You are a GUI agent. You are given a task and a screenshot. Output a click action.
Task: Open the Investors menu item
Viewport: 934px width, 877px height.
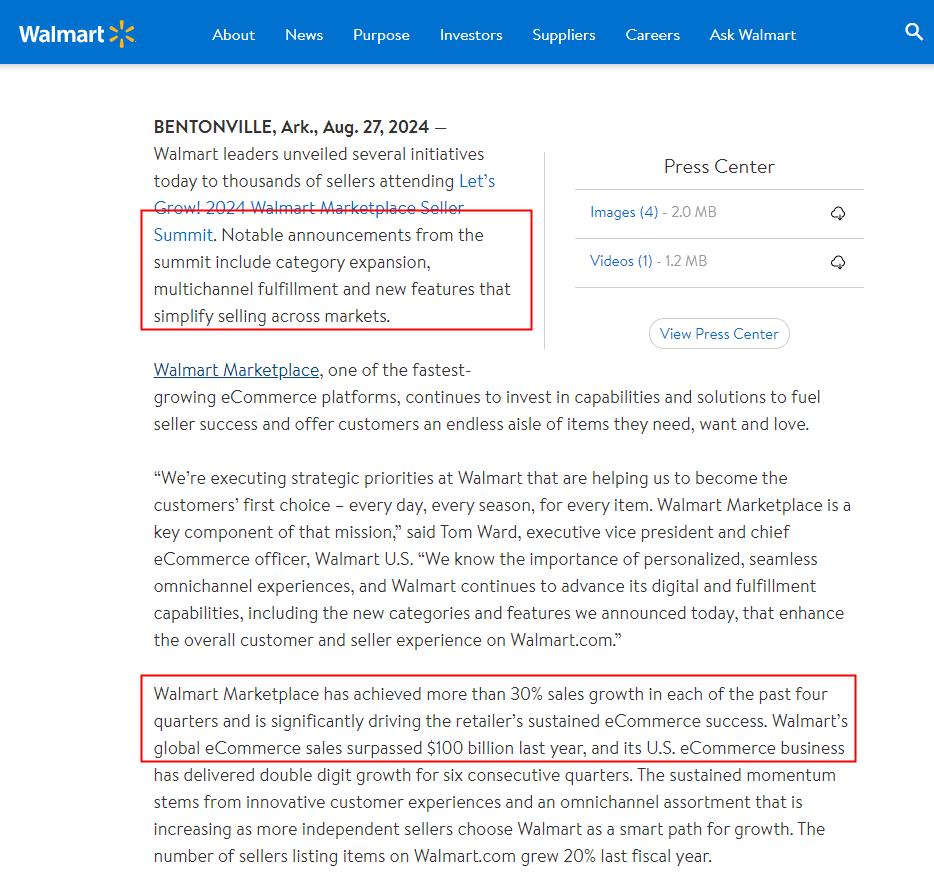471,34
